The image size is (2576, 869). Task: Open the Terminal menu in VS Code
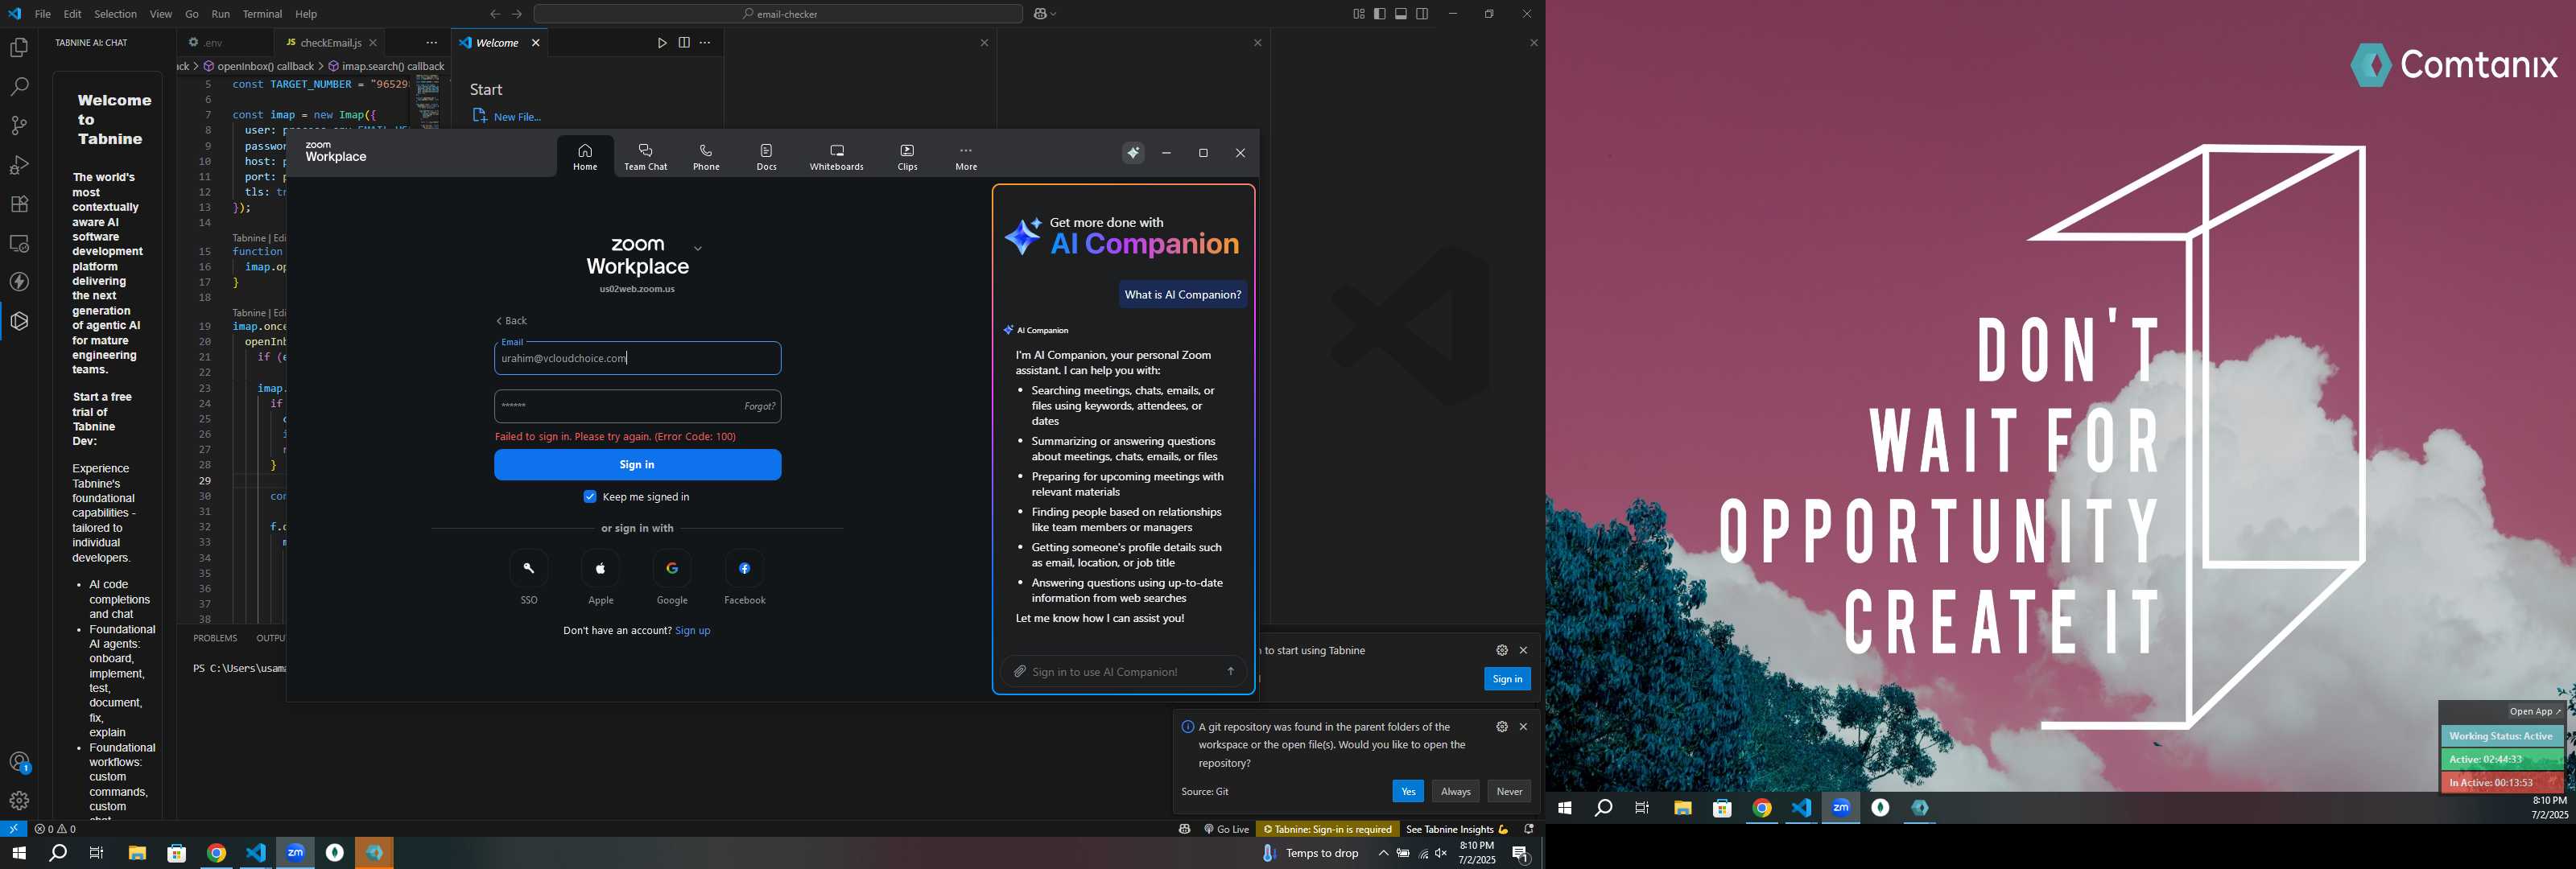(x=262, y=14)
